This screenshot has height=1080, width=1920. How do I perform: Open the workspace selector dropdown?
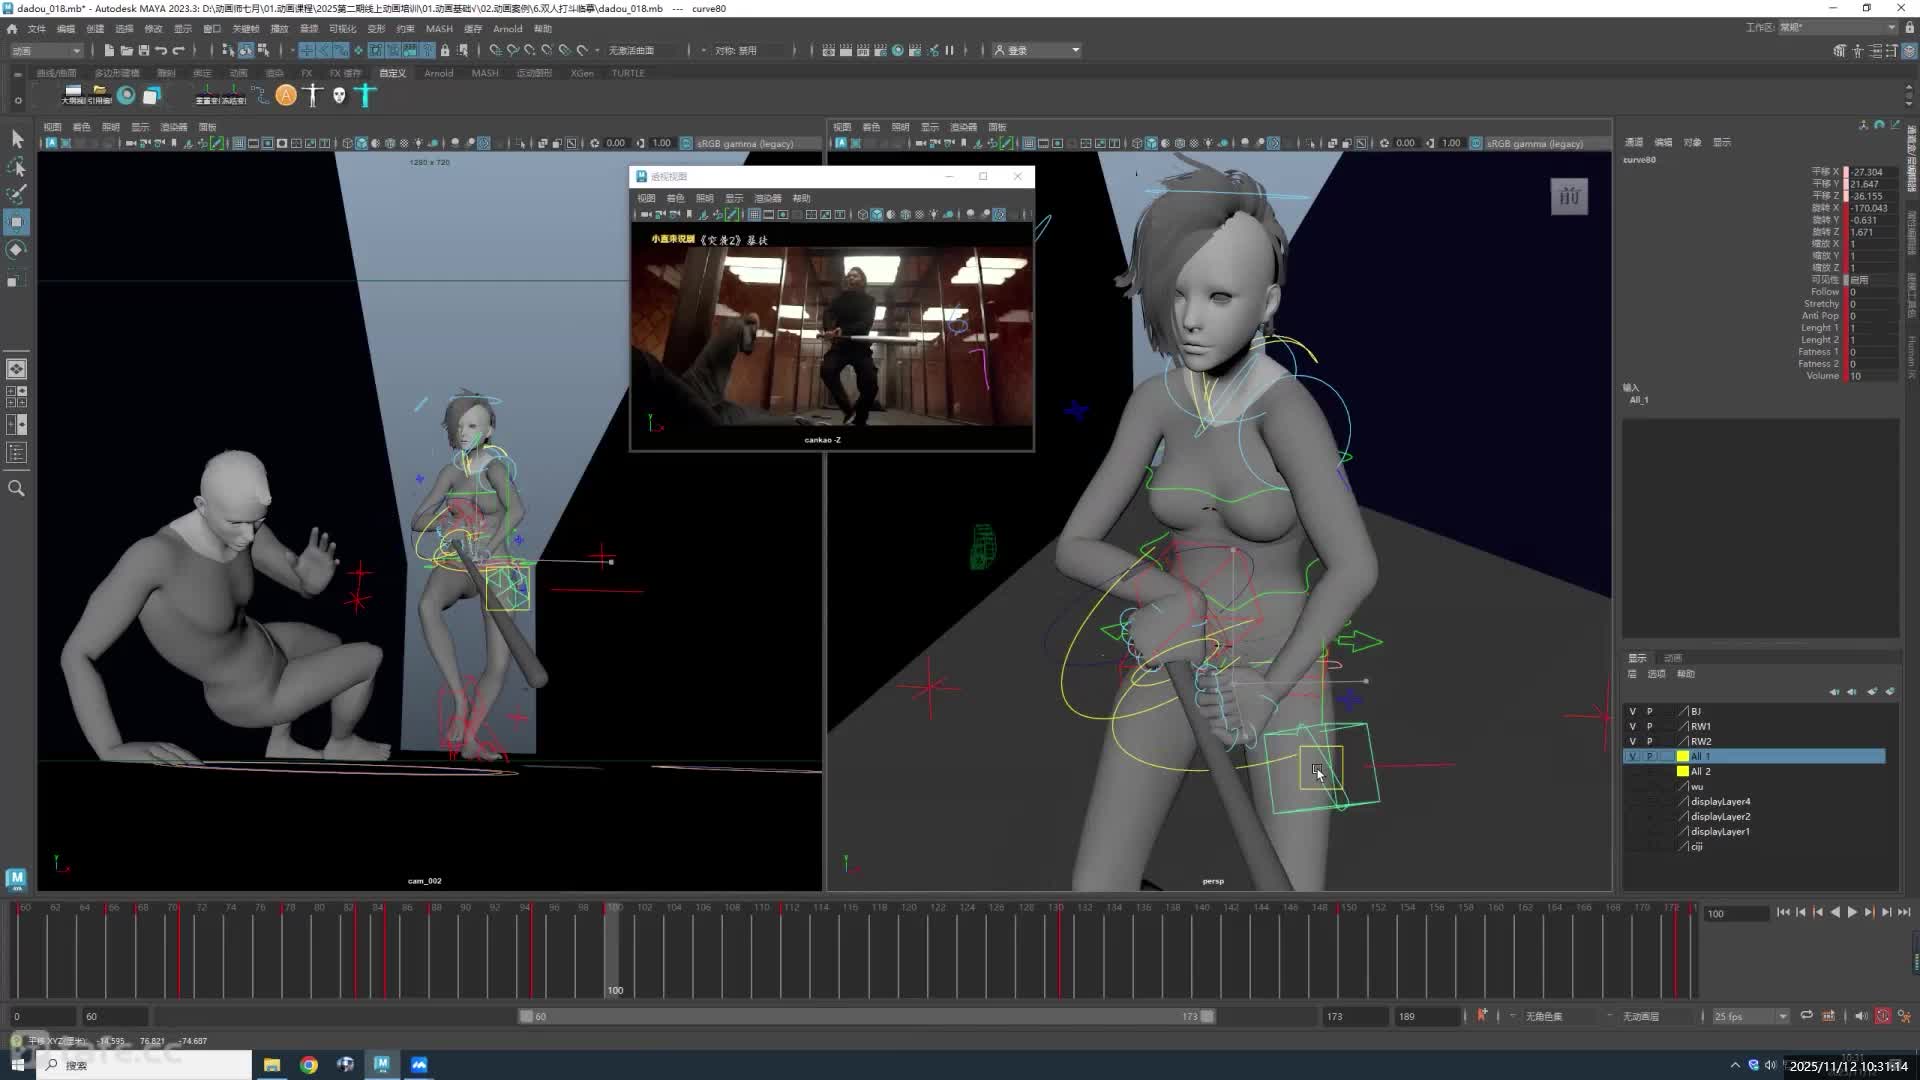pos(1837,28)
